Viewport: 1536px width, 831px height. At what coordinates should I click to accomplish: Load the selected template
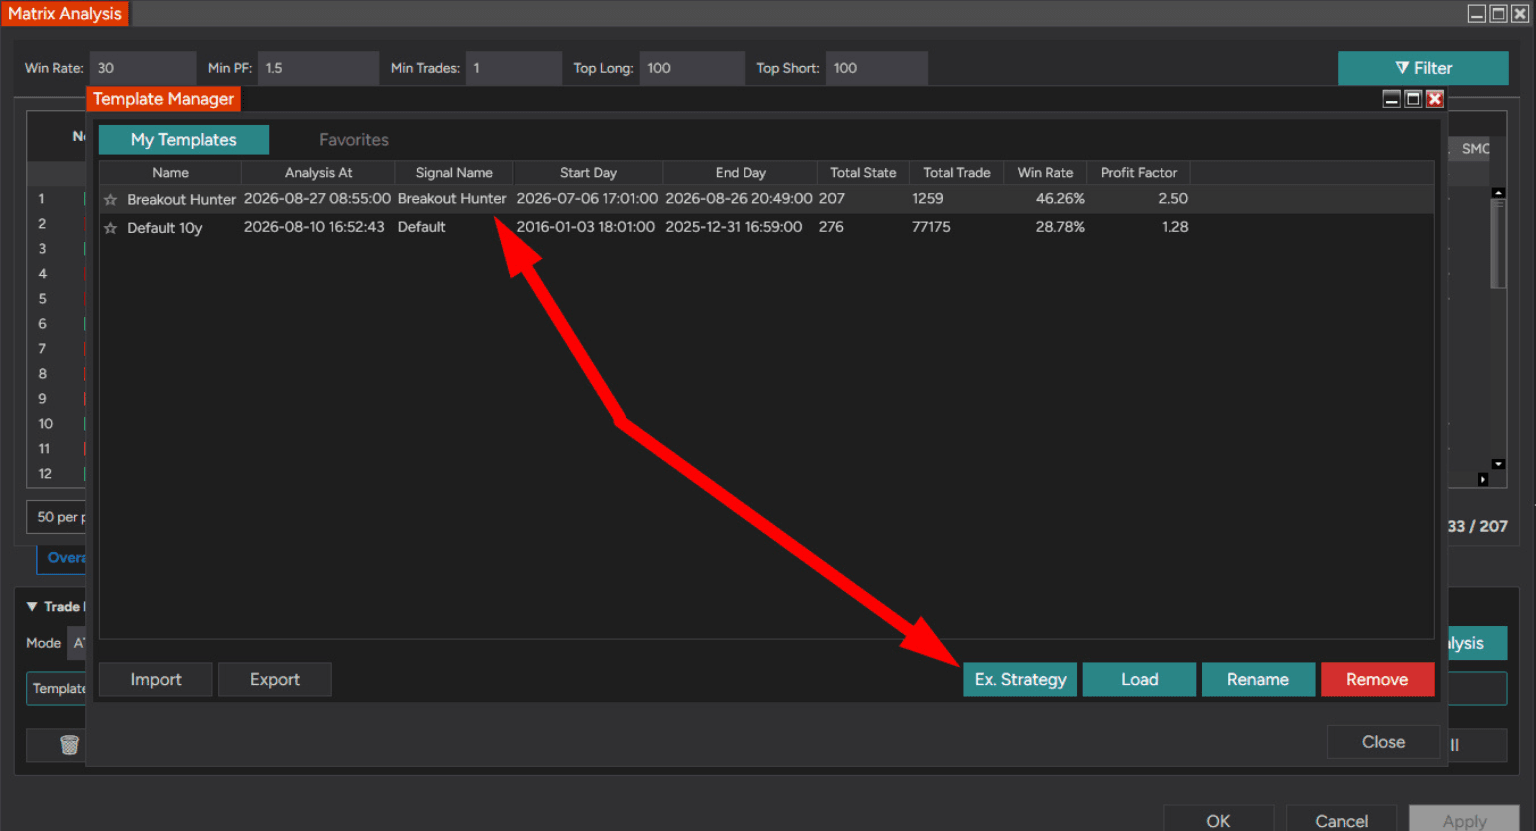1139,679
